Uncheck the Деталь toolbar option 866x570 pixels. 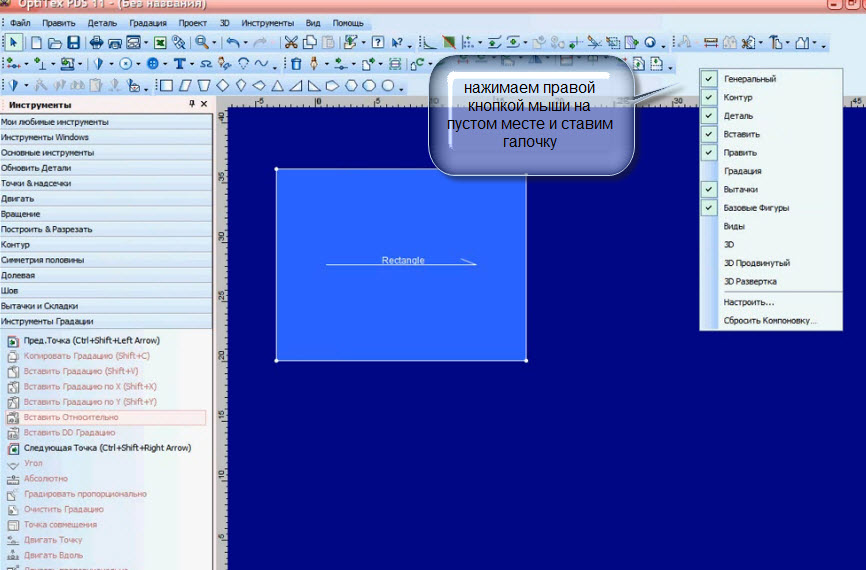(770, 115)
